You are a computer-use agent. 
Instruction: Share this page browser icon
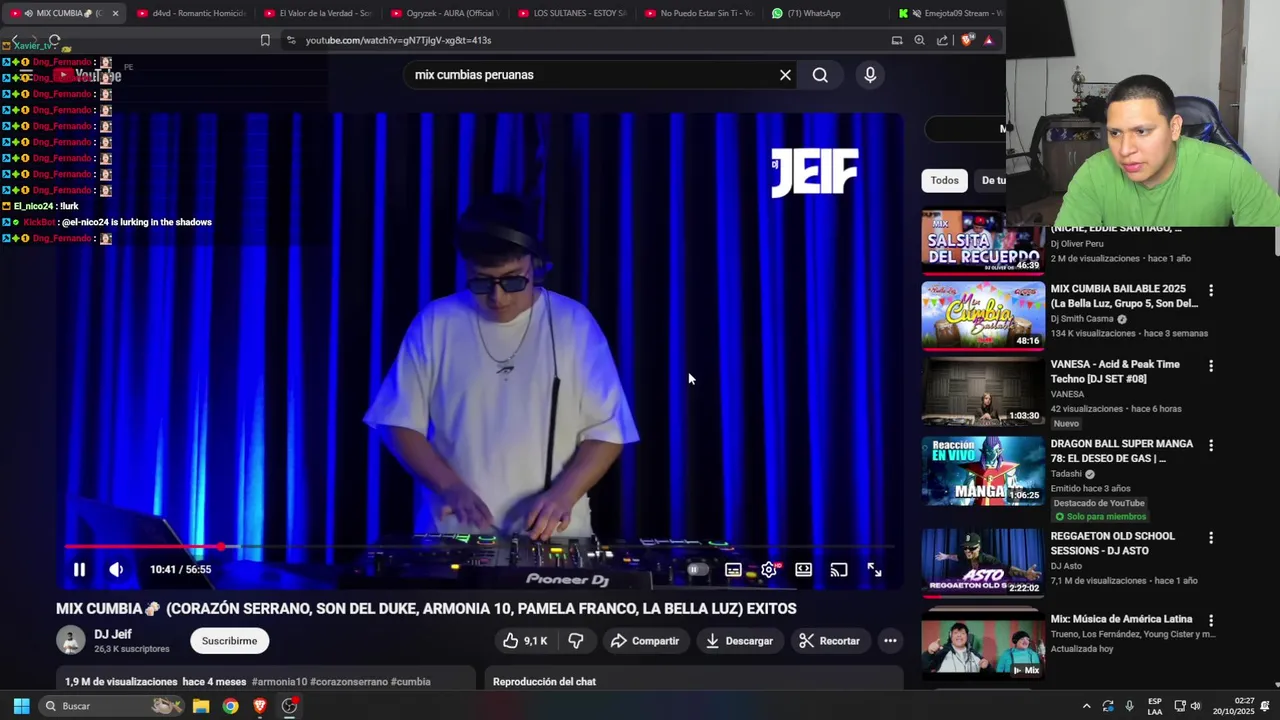942,40
